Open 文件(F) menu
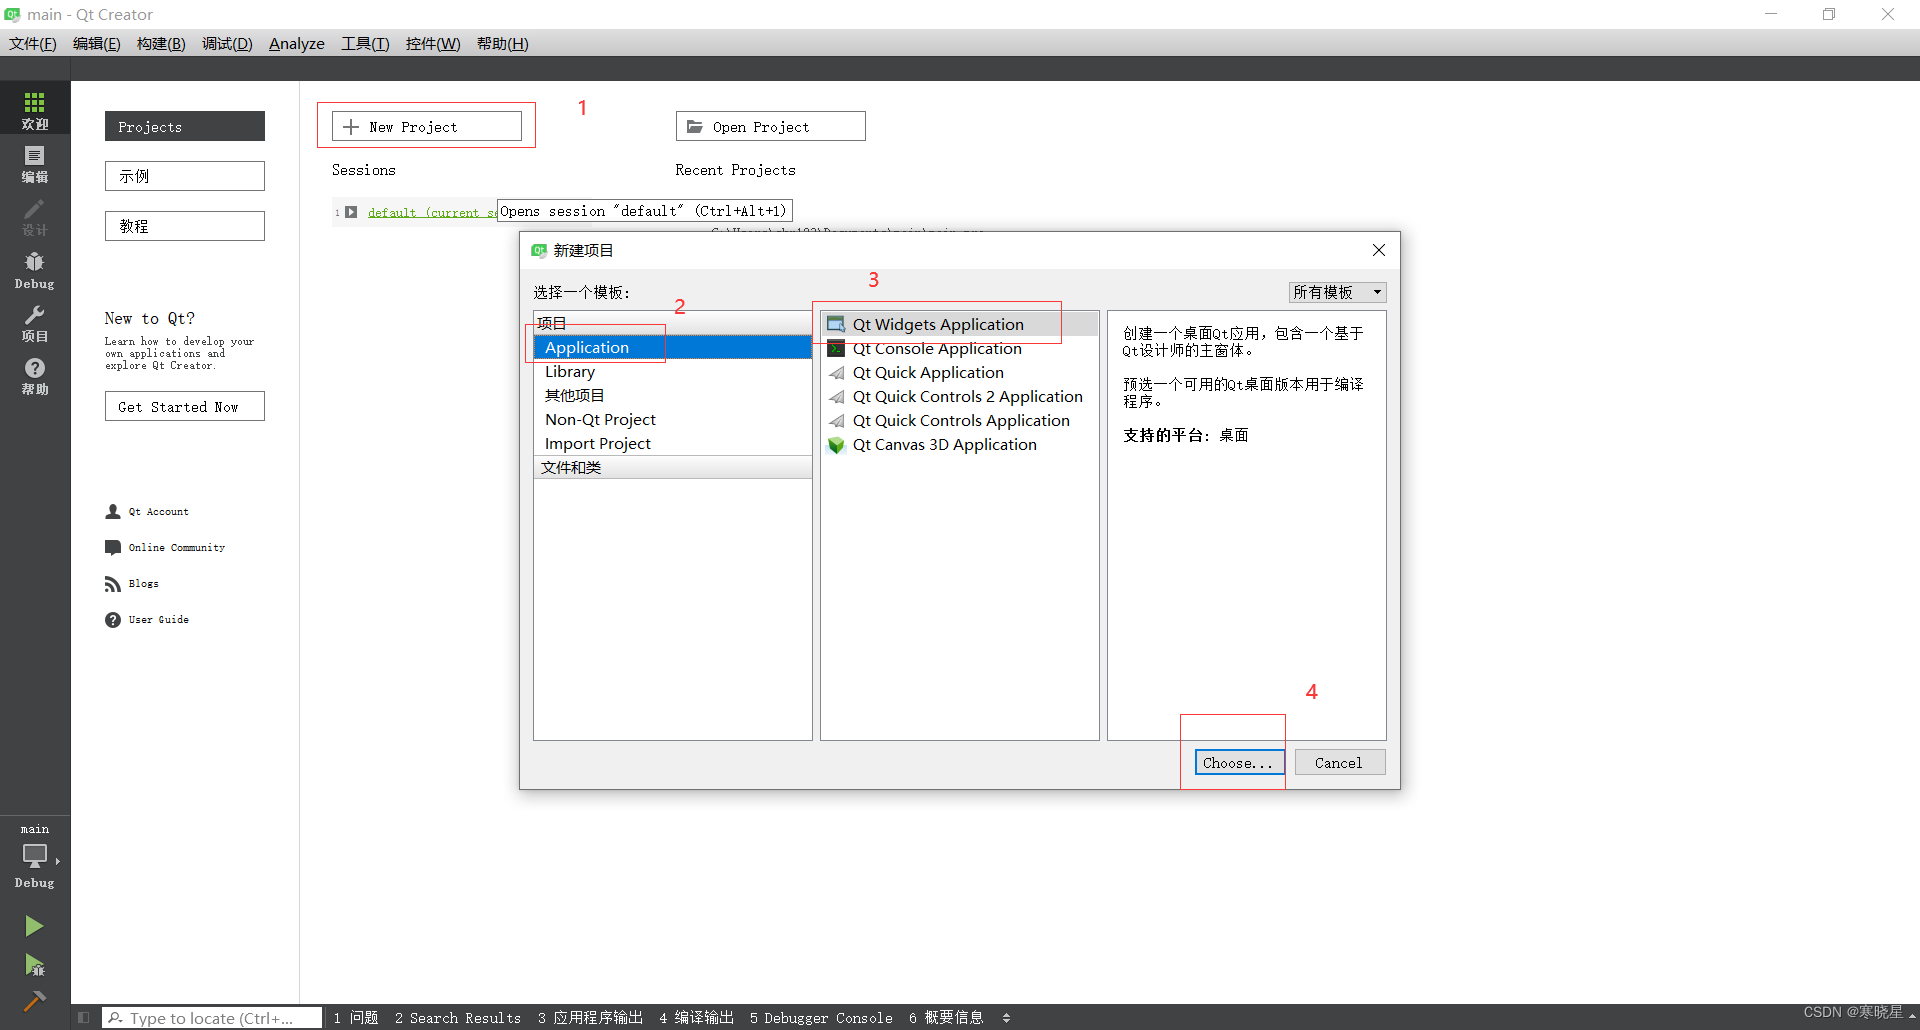 point(33,43)
